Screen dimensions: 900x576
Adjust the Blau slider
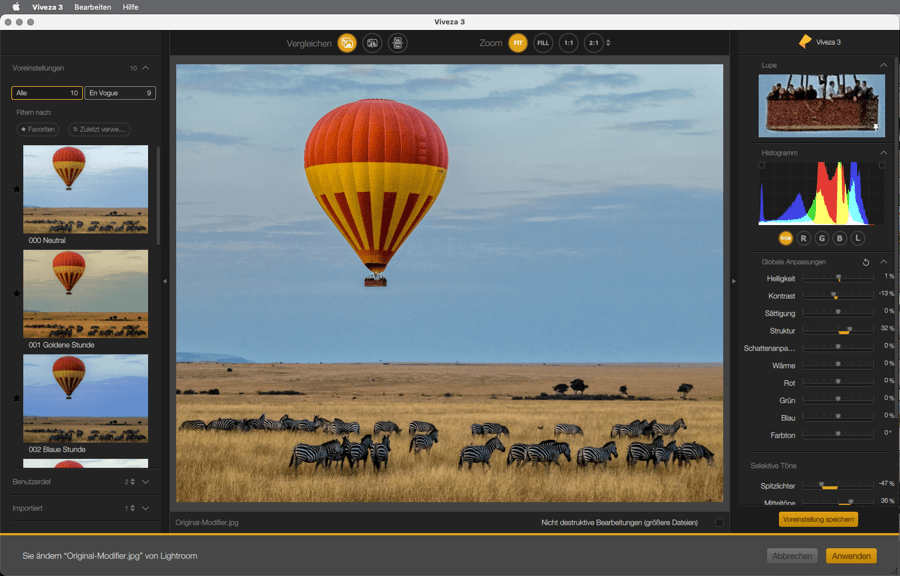click(838, 417)
